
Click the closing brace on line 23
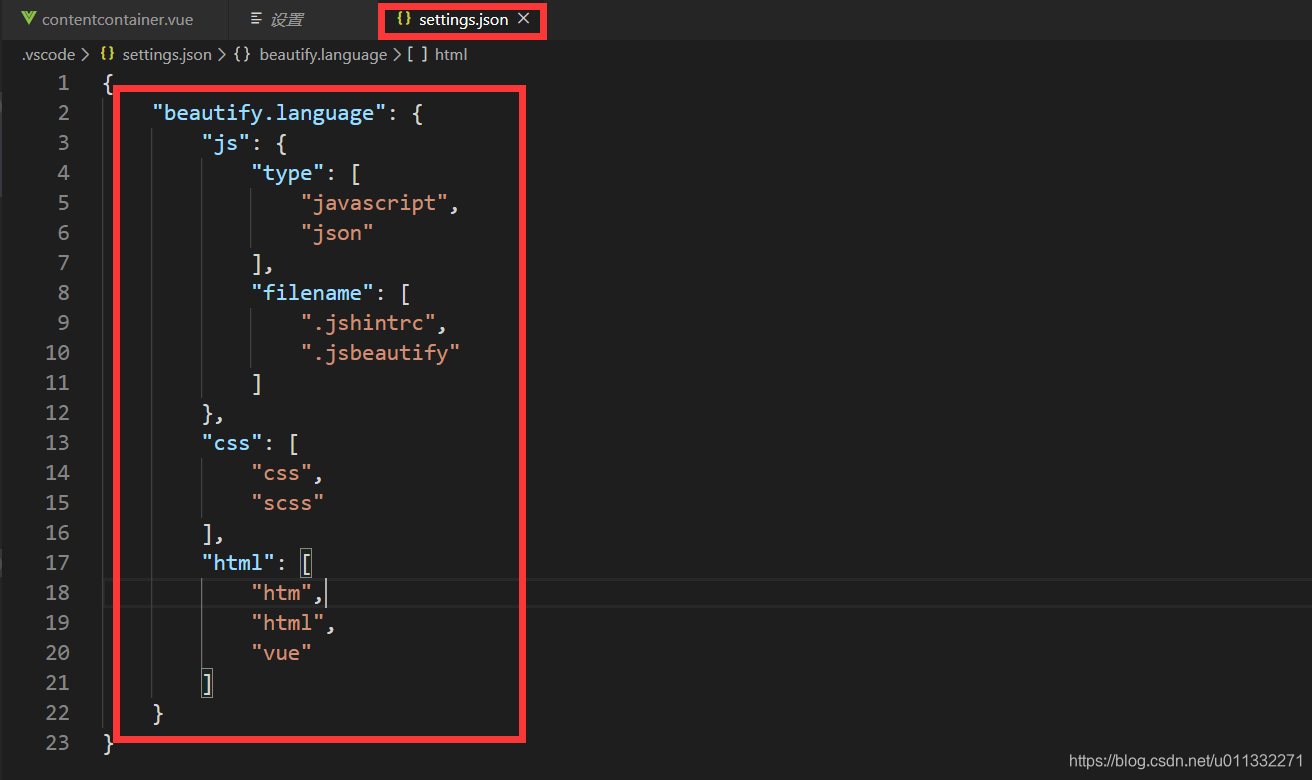click(108, 743)
